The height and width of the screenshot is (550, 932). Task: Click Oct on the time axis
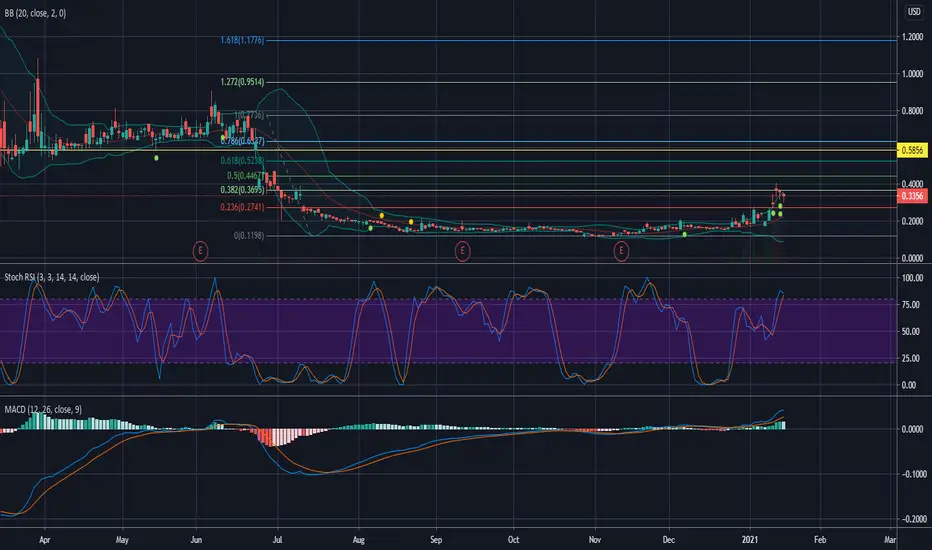(x=514, y=540)
